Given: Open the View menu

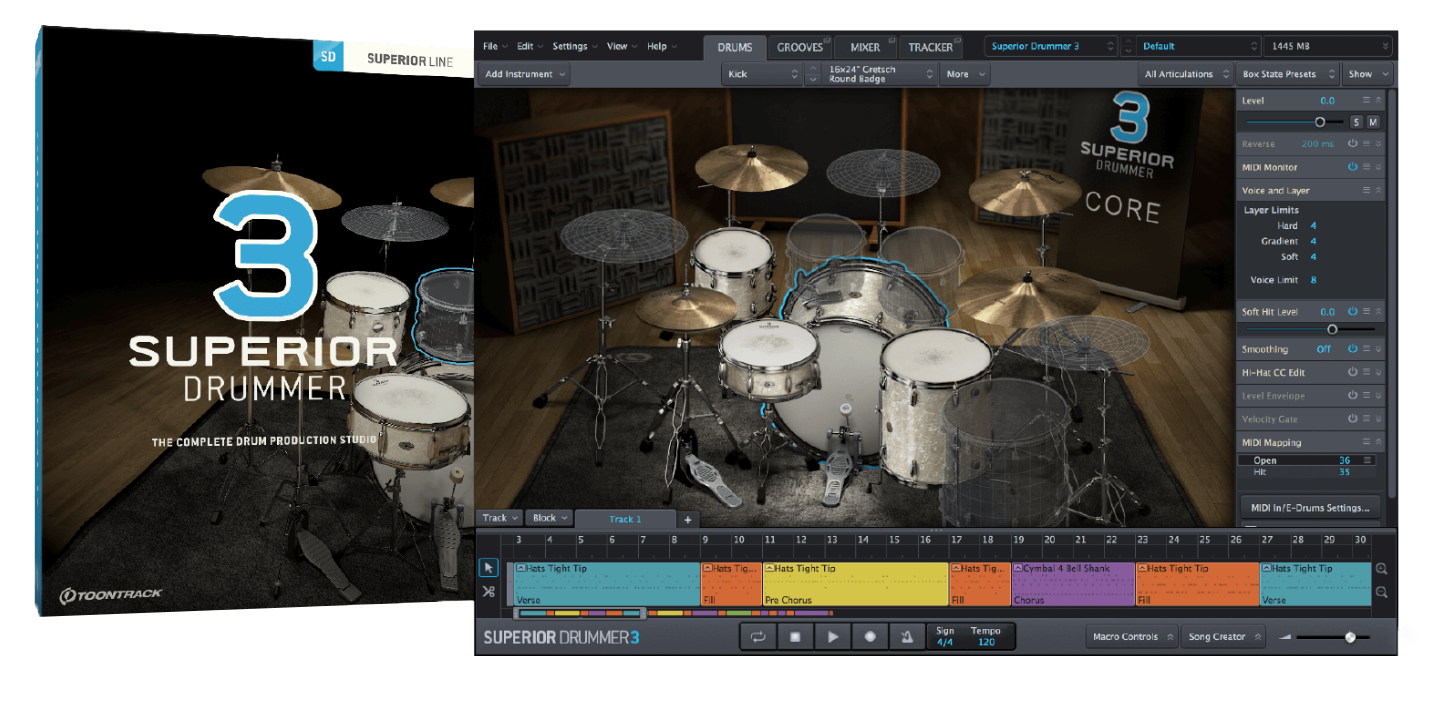Looking at the screenshot, I should click(622, 46).
